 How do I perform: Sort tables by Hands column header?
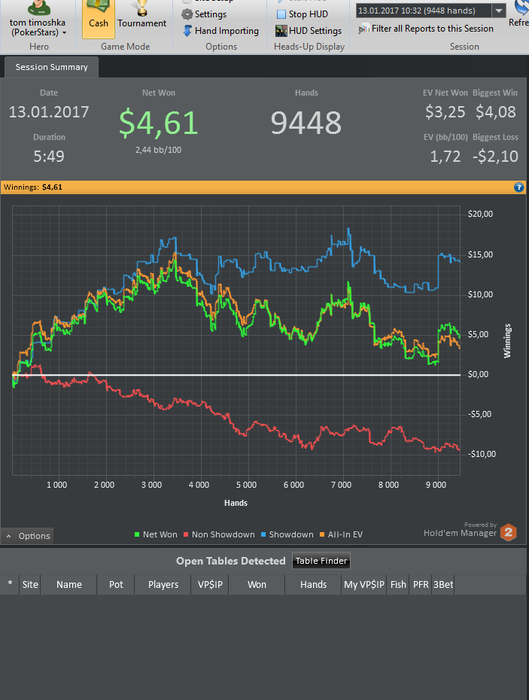(x=313, y=584)
